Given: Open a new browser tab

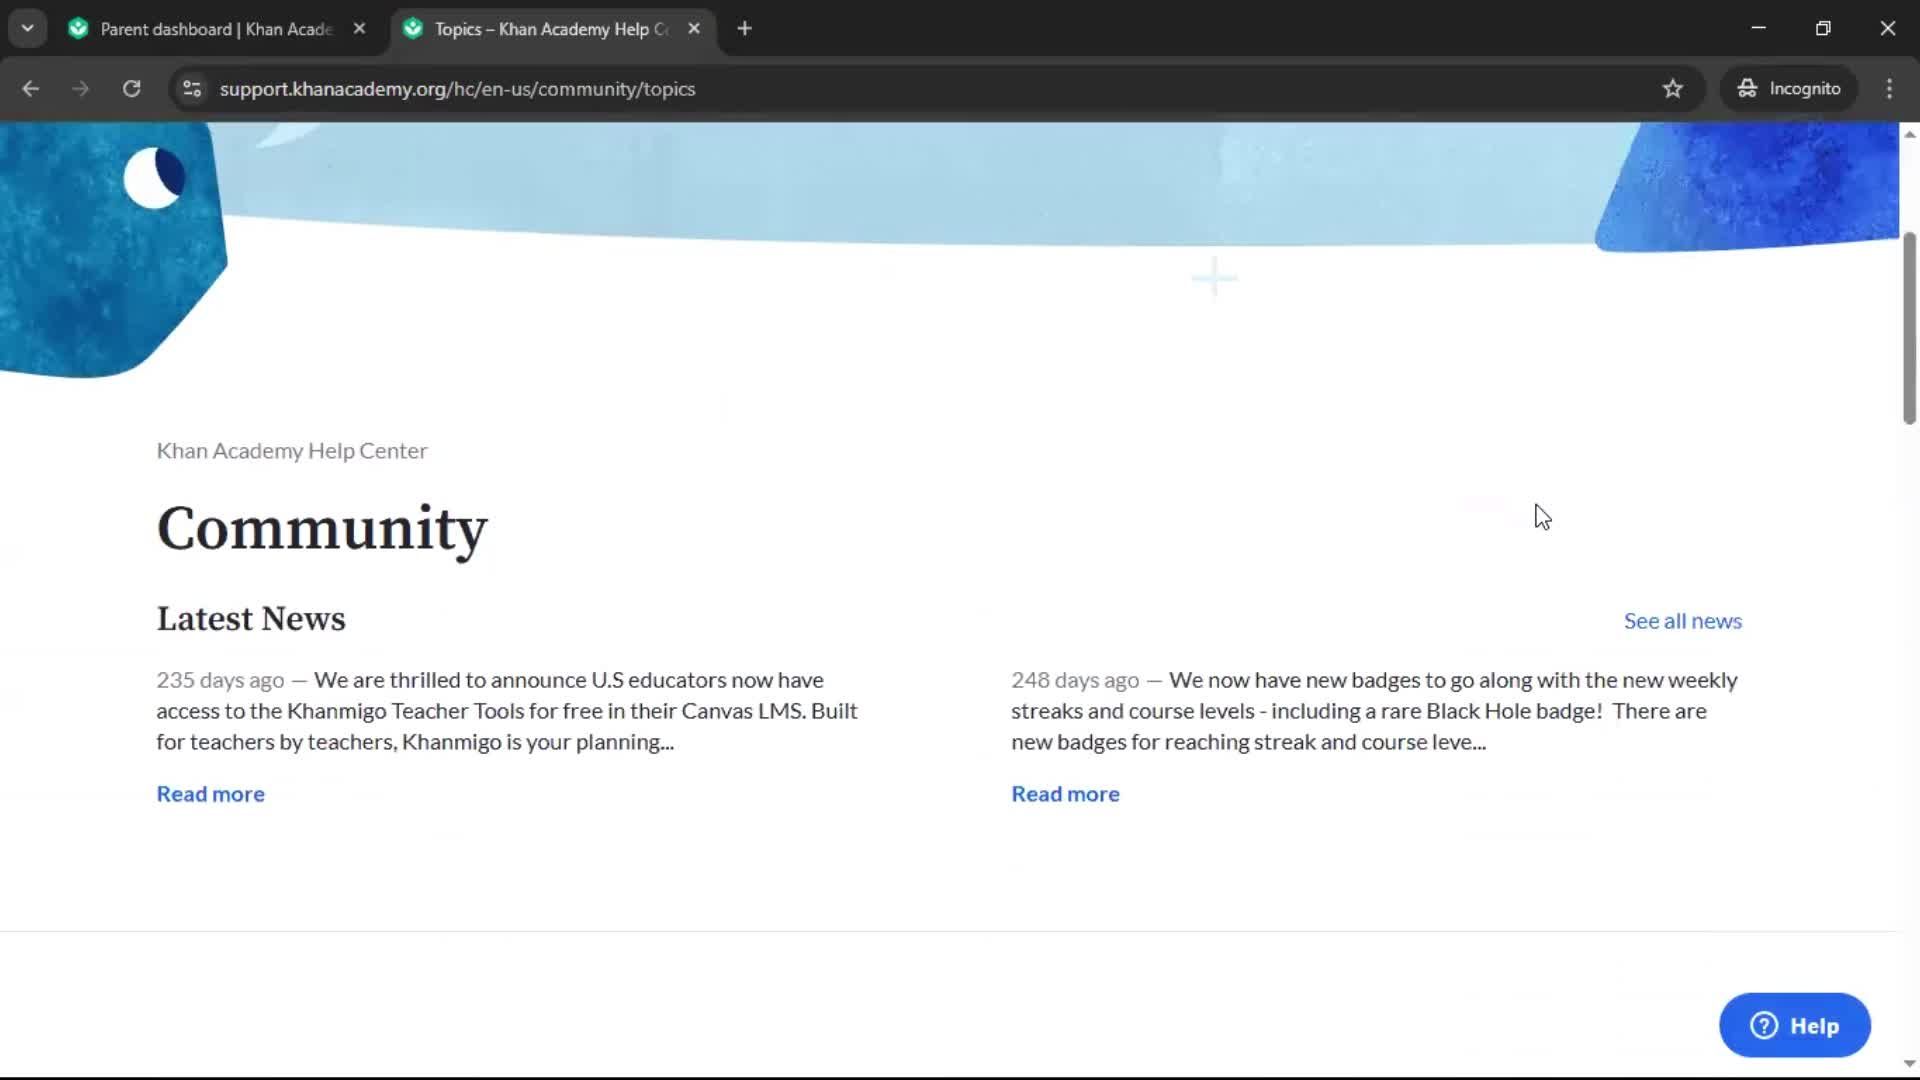Looking at the screenshot, I should tap(744, 29).
